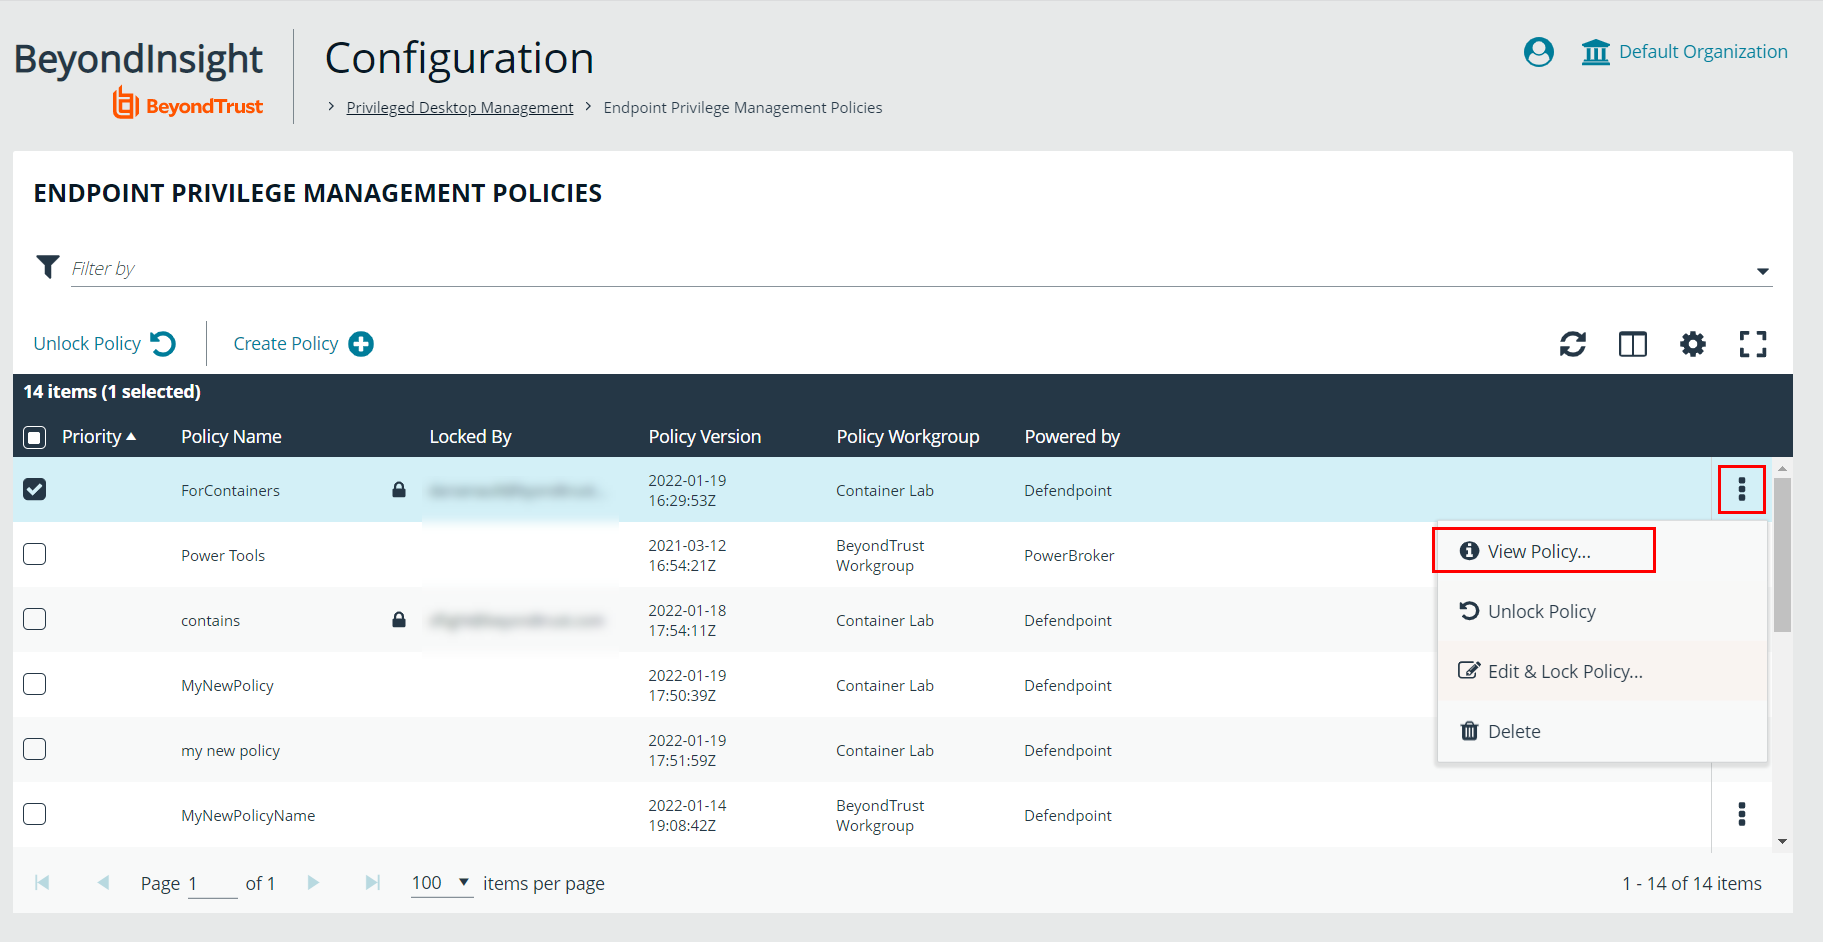Go to next page of results
Image resolution: width=1823 pixels, height=942 pixels.
(x=313, y=882)
